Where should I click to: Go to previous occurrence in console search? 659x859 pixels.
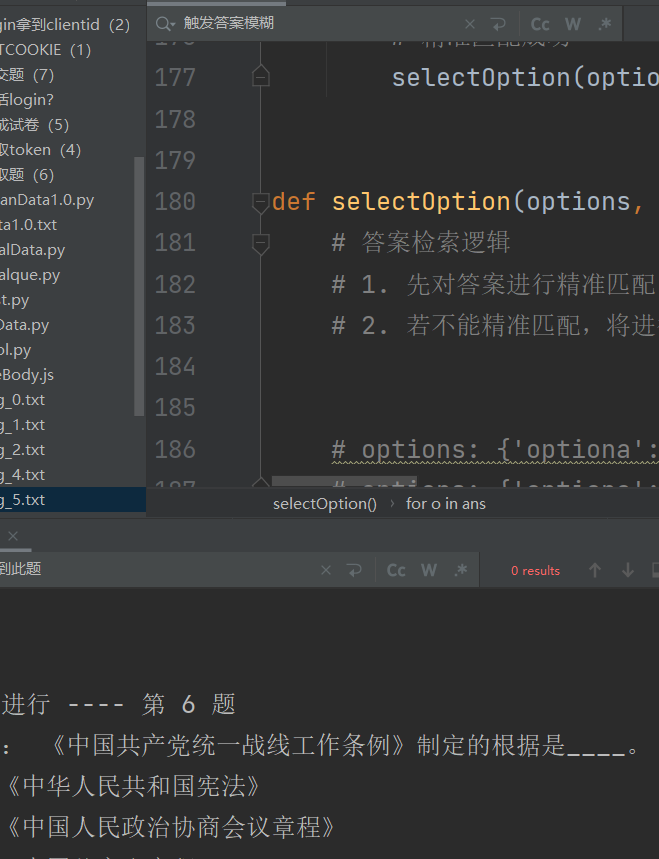click(x=595, y=570)
